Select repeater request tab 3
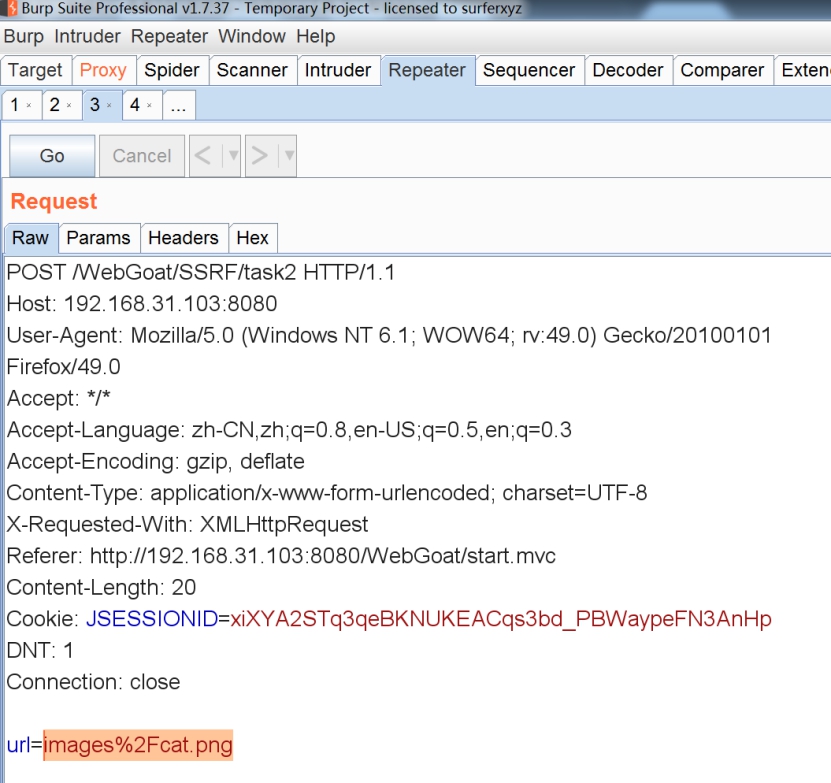This screenshot has height=783, width=831. (x=95, y=105)
